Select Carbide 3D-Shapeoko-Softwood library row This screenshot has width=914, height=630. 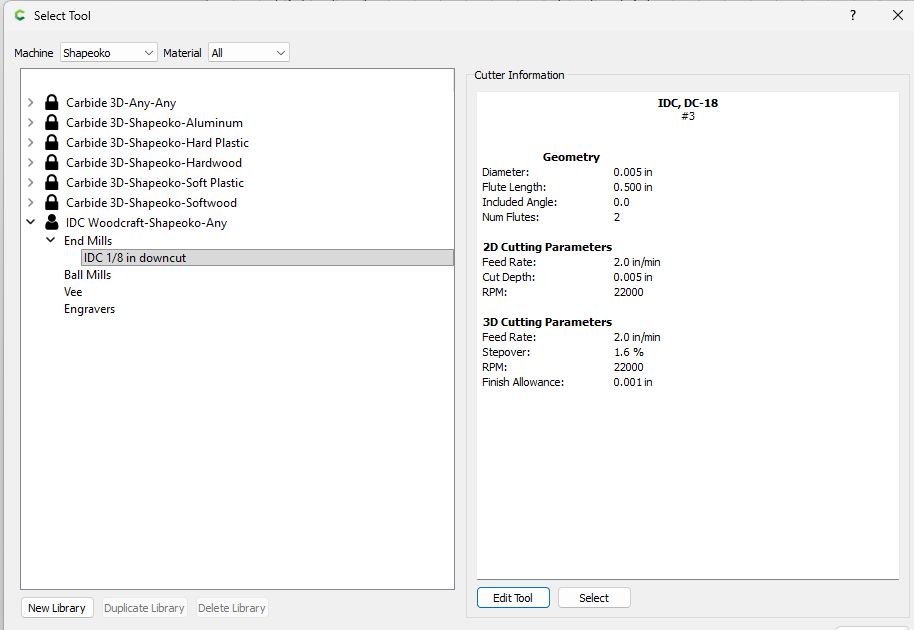(x=152, y=203)
